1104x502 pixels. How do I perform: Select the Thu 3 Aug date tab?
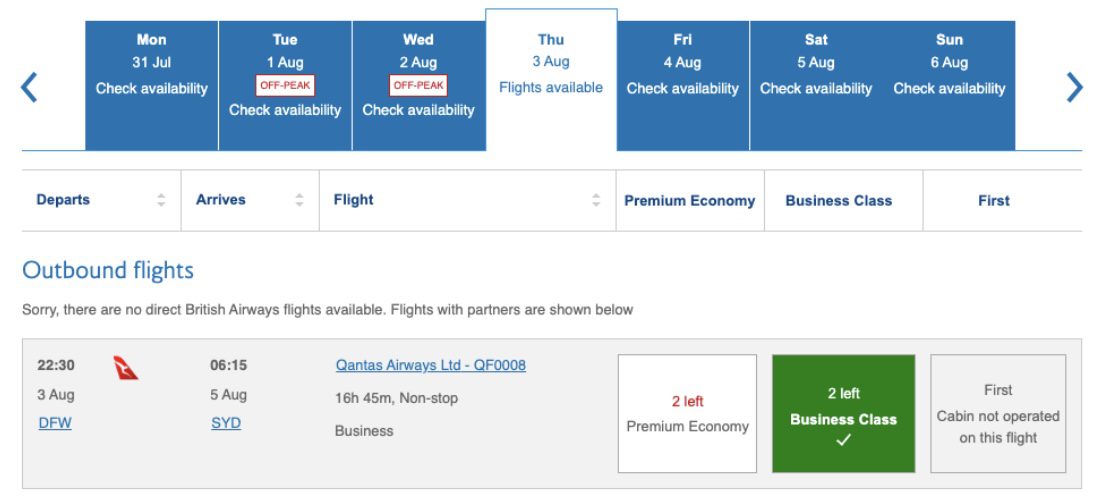[x=551, y=80]
